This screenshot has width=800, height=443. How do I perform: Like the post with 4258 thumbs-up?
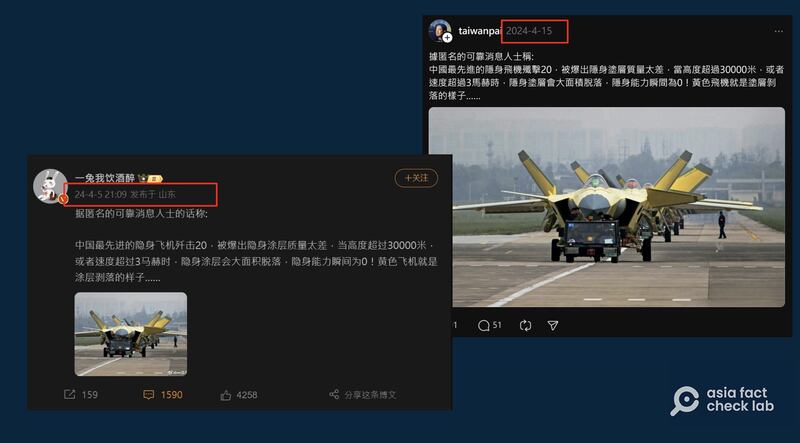(239, 395)
